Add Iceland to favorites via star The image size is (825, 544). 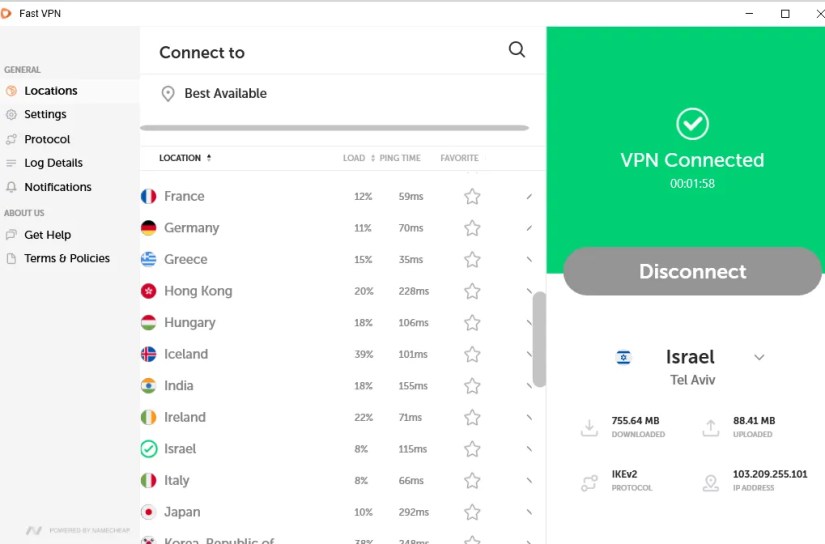[472, 354]
